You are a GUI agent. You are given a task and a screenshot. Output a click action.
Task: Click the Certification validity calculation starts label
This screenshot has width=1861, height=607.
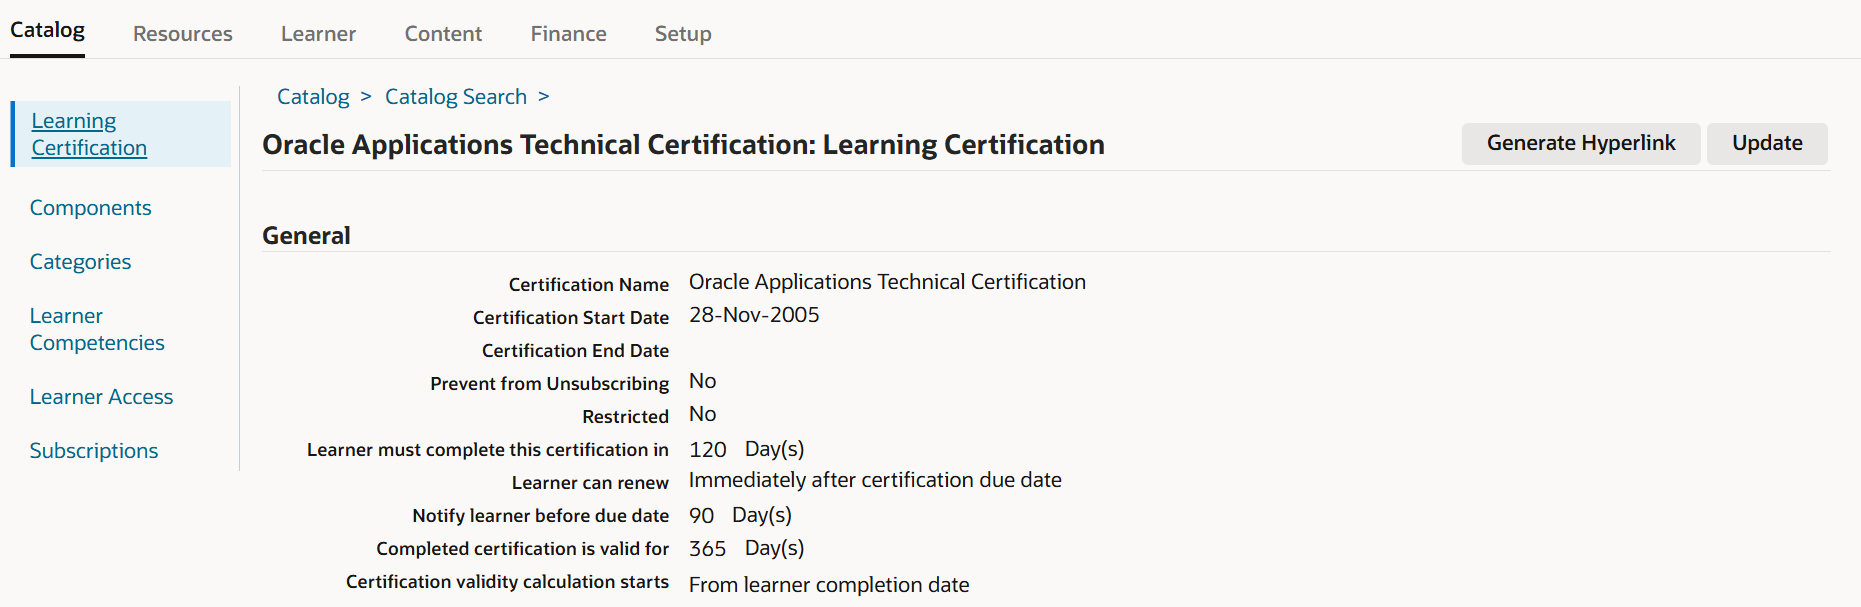click(x=507, y=582)
